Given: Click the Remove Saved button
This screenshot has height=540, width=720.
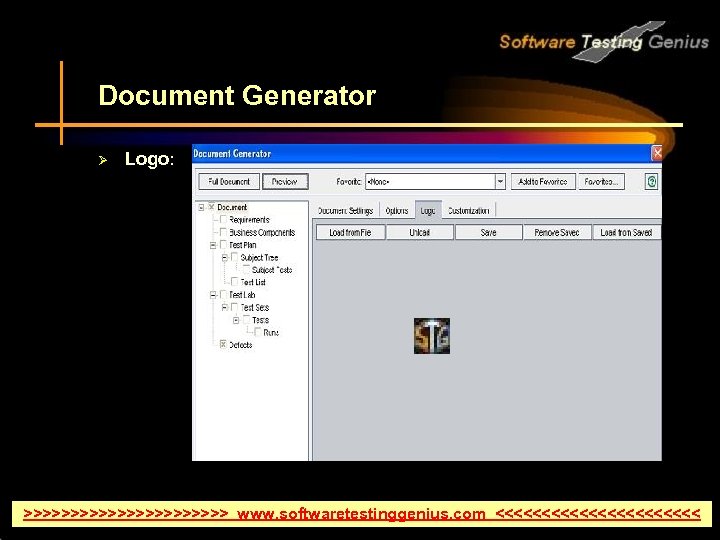Looking at the screenshot, I should pos(557,232).
